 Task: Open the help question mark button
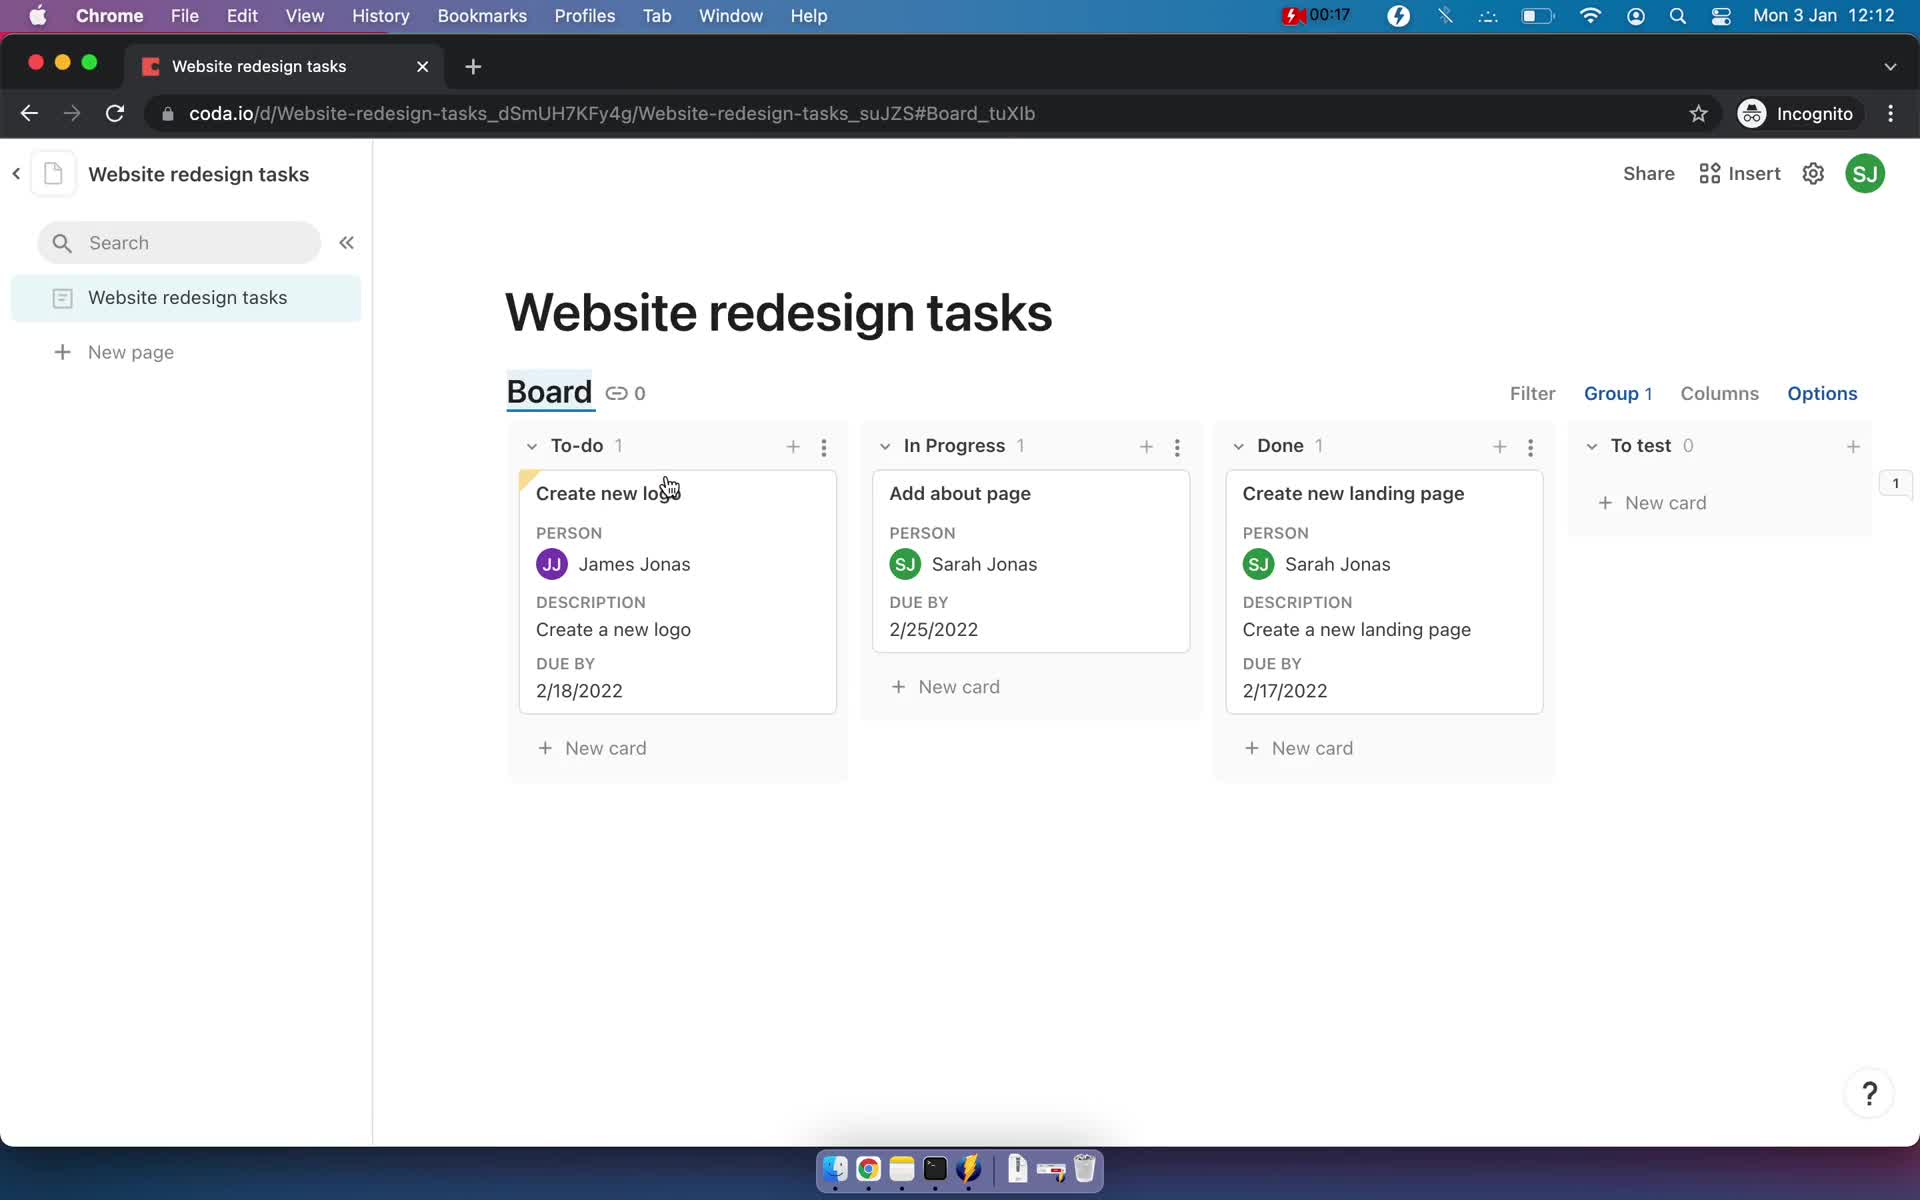pyautogui.click(x=1869, y=1093)
